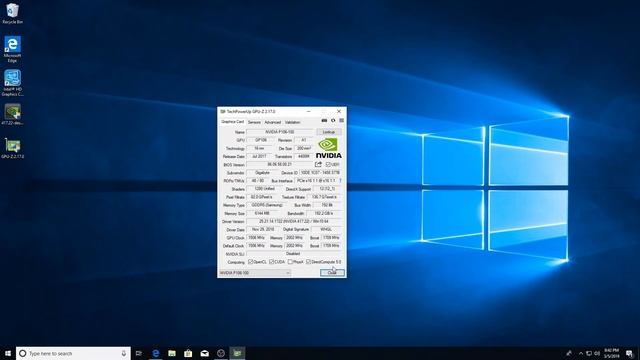Click the Task View taskbar icon
The image size is (640, 360).
139,353
